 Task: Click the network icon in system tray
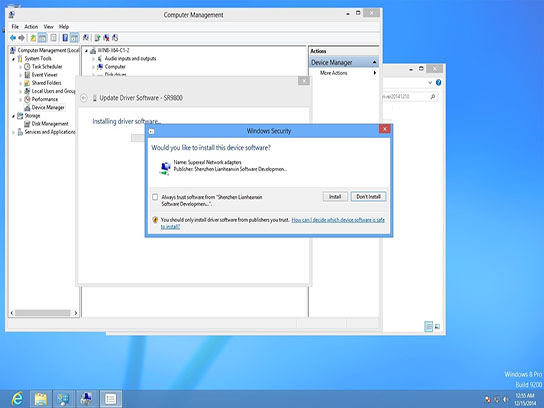tap(497, 399)
